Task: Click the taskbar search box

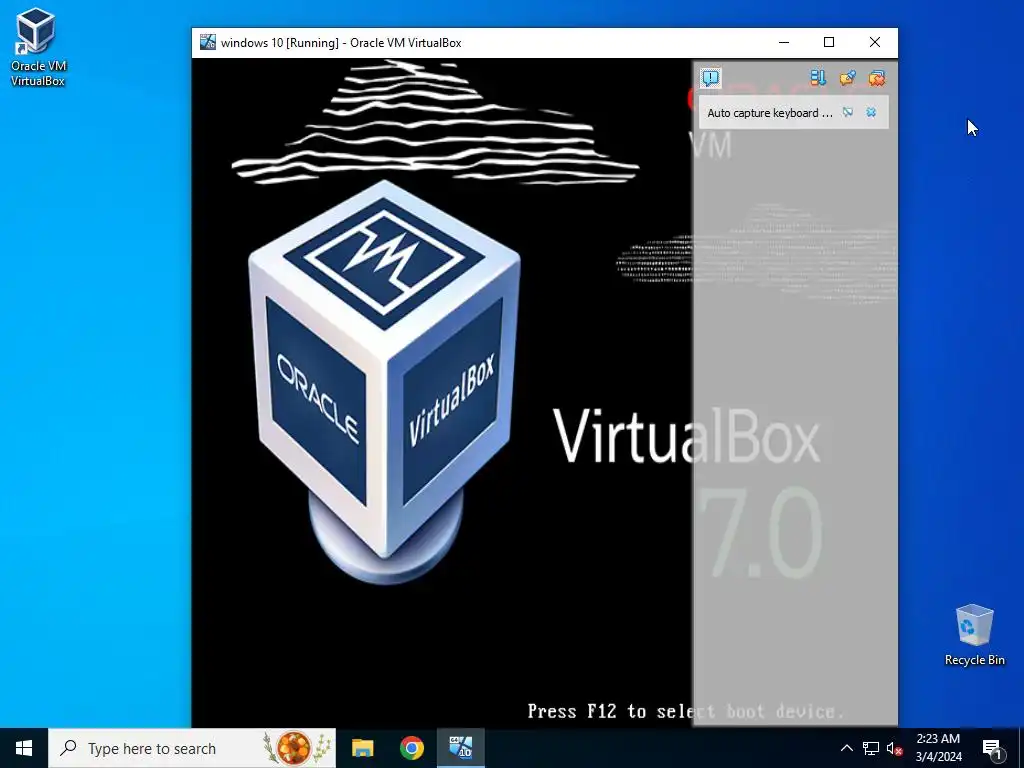Action: [x=192, y=748]
